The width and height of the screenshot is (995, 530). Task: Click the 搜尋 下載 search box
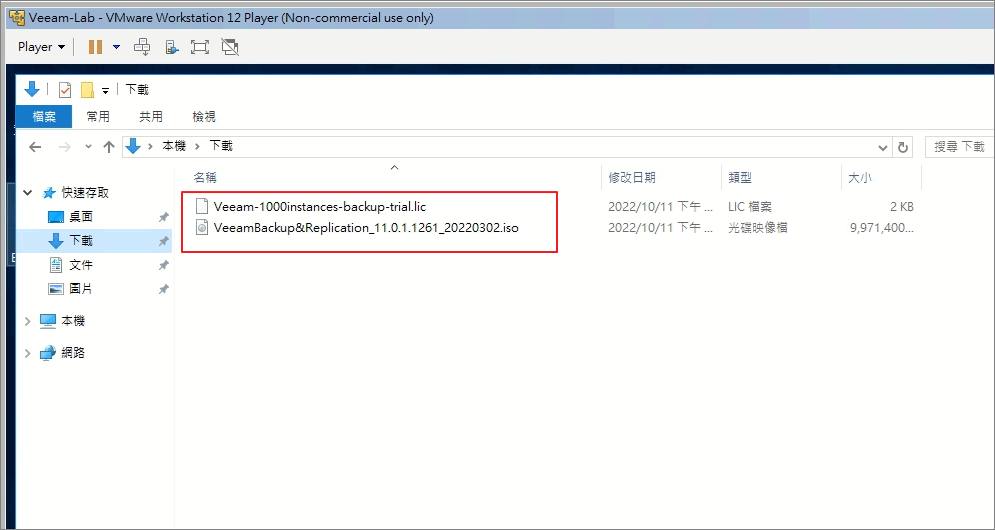click(959, 147)
